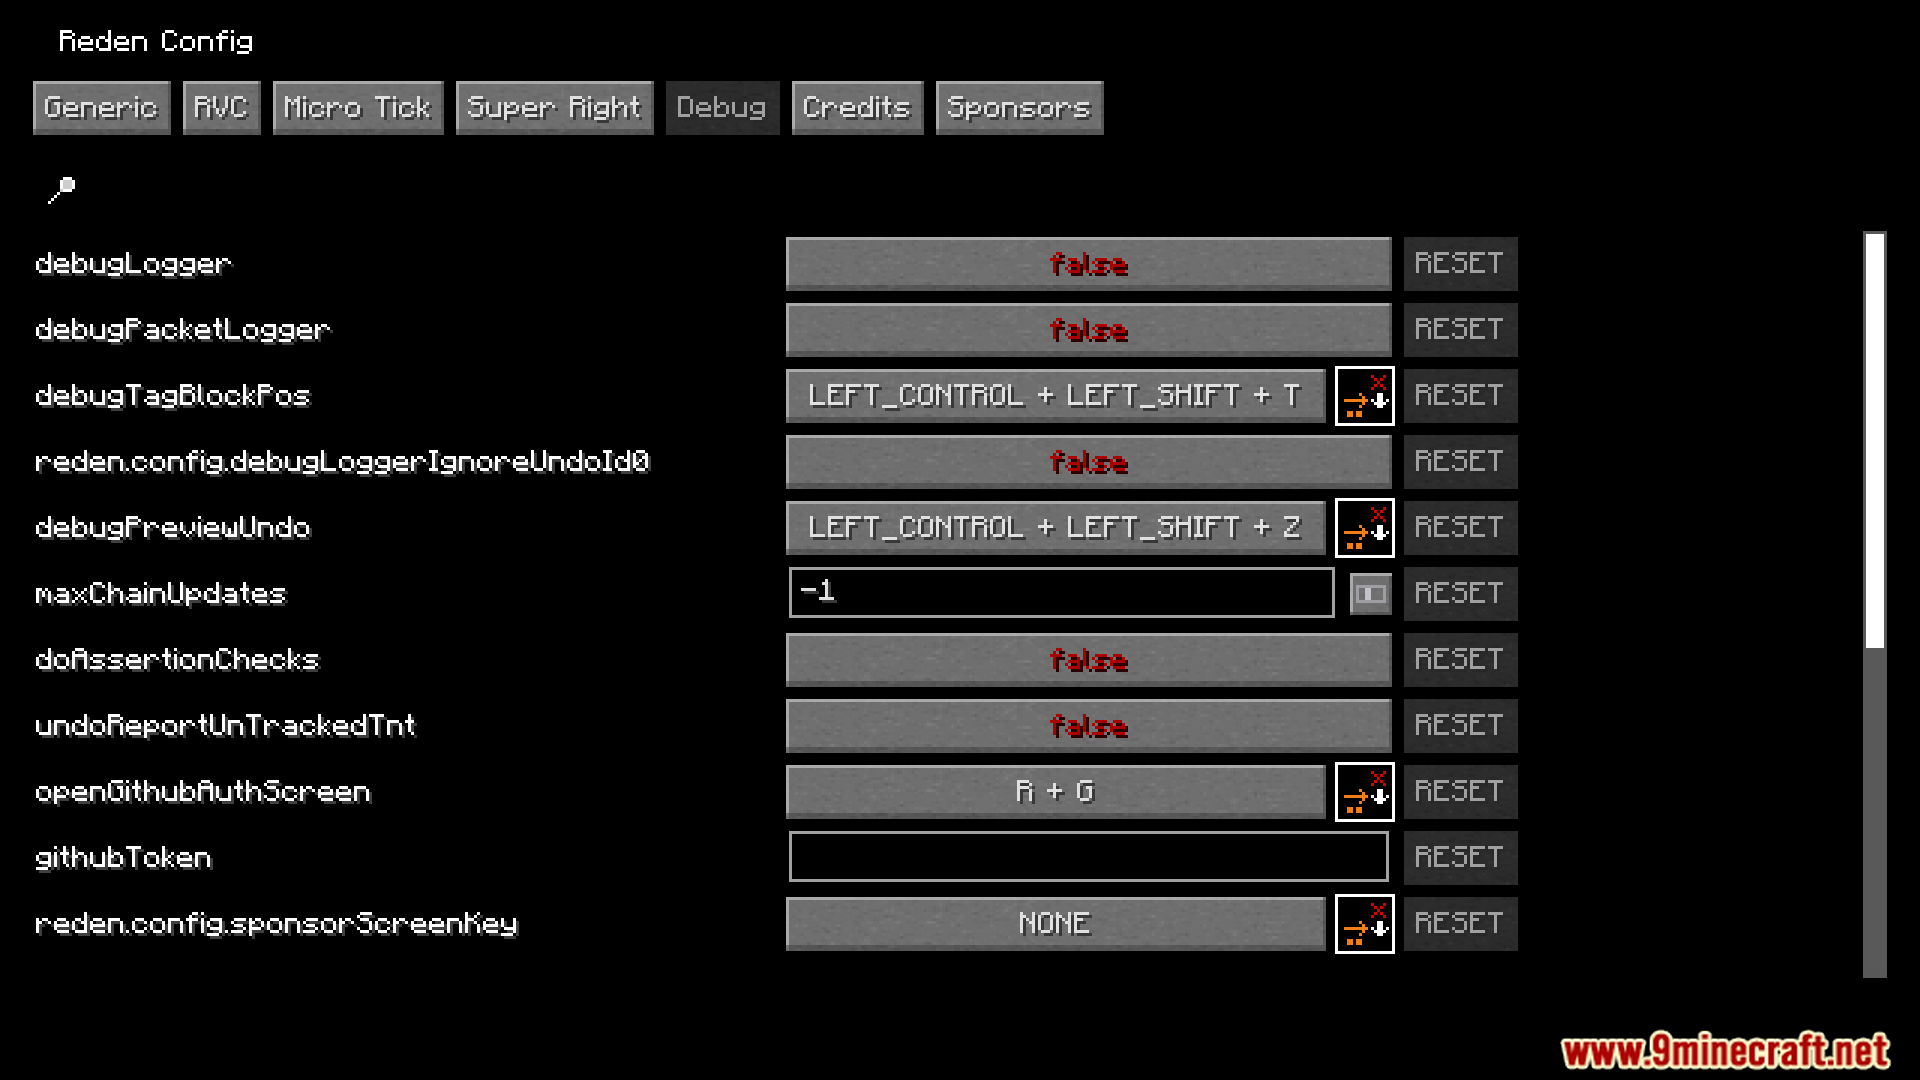The image size is (1920, 1080).
Task: Reset maxChainUpdates to default
Action: coord(1458,592)
